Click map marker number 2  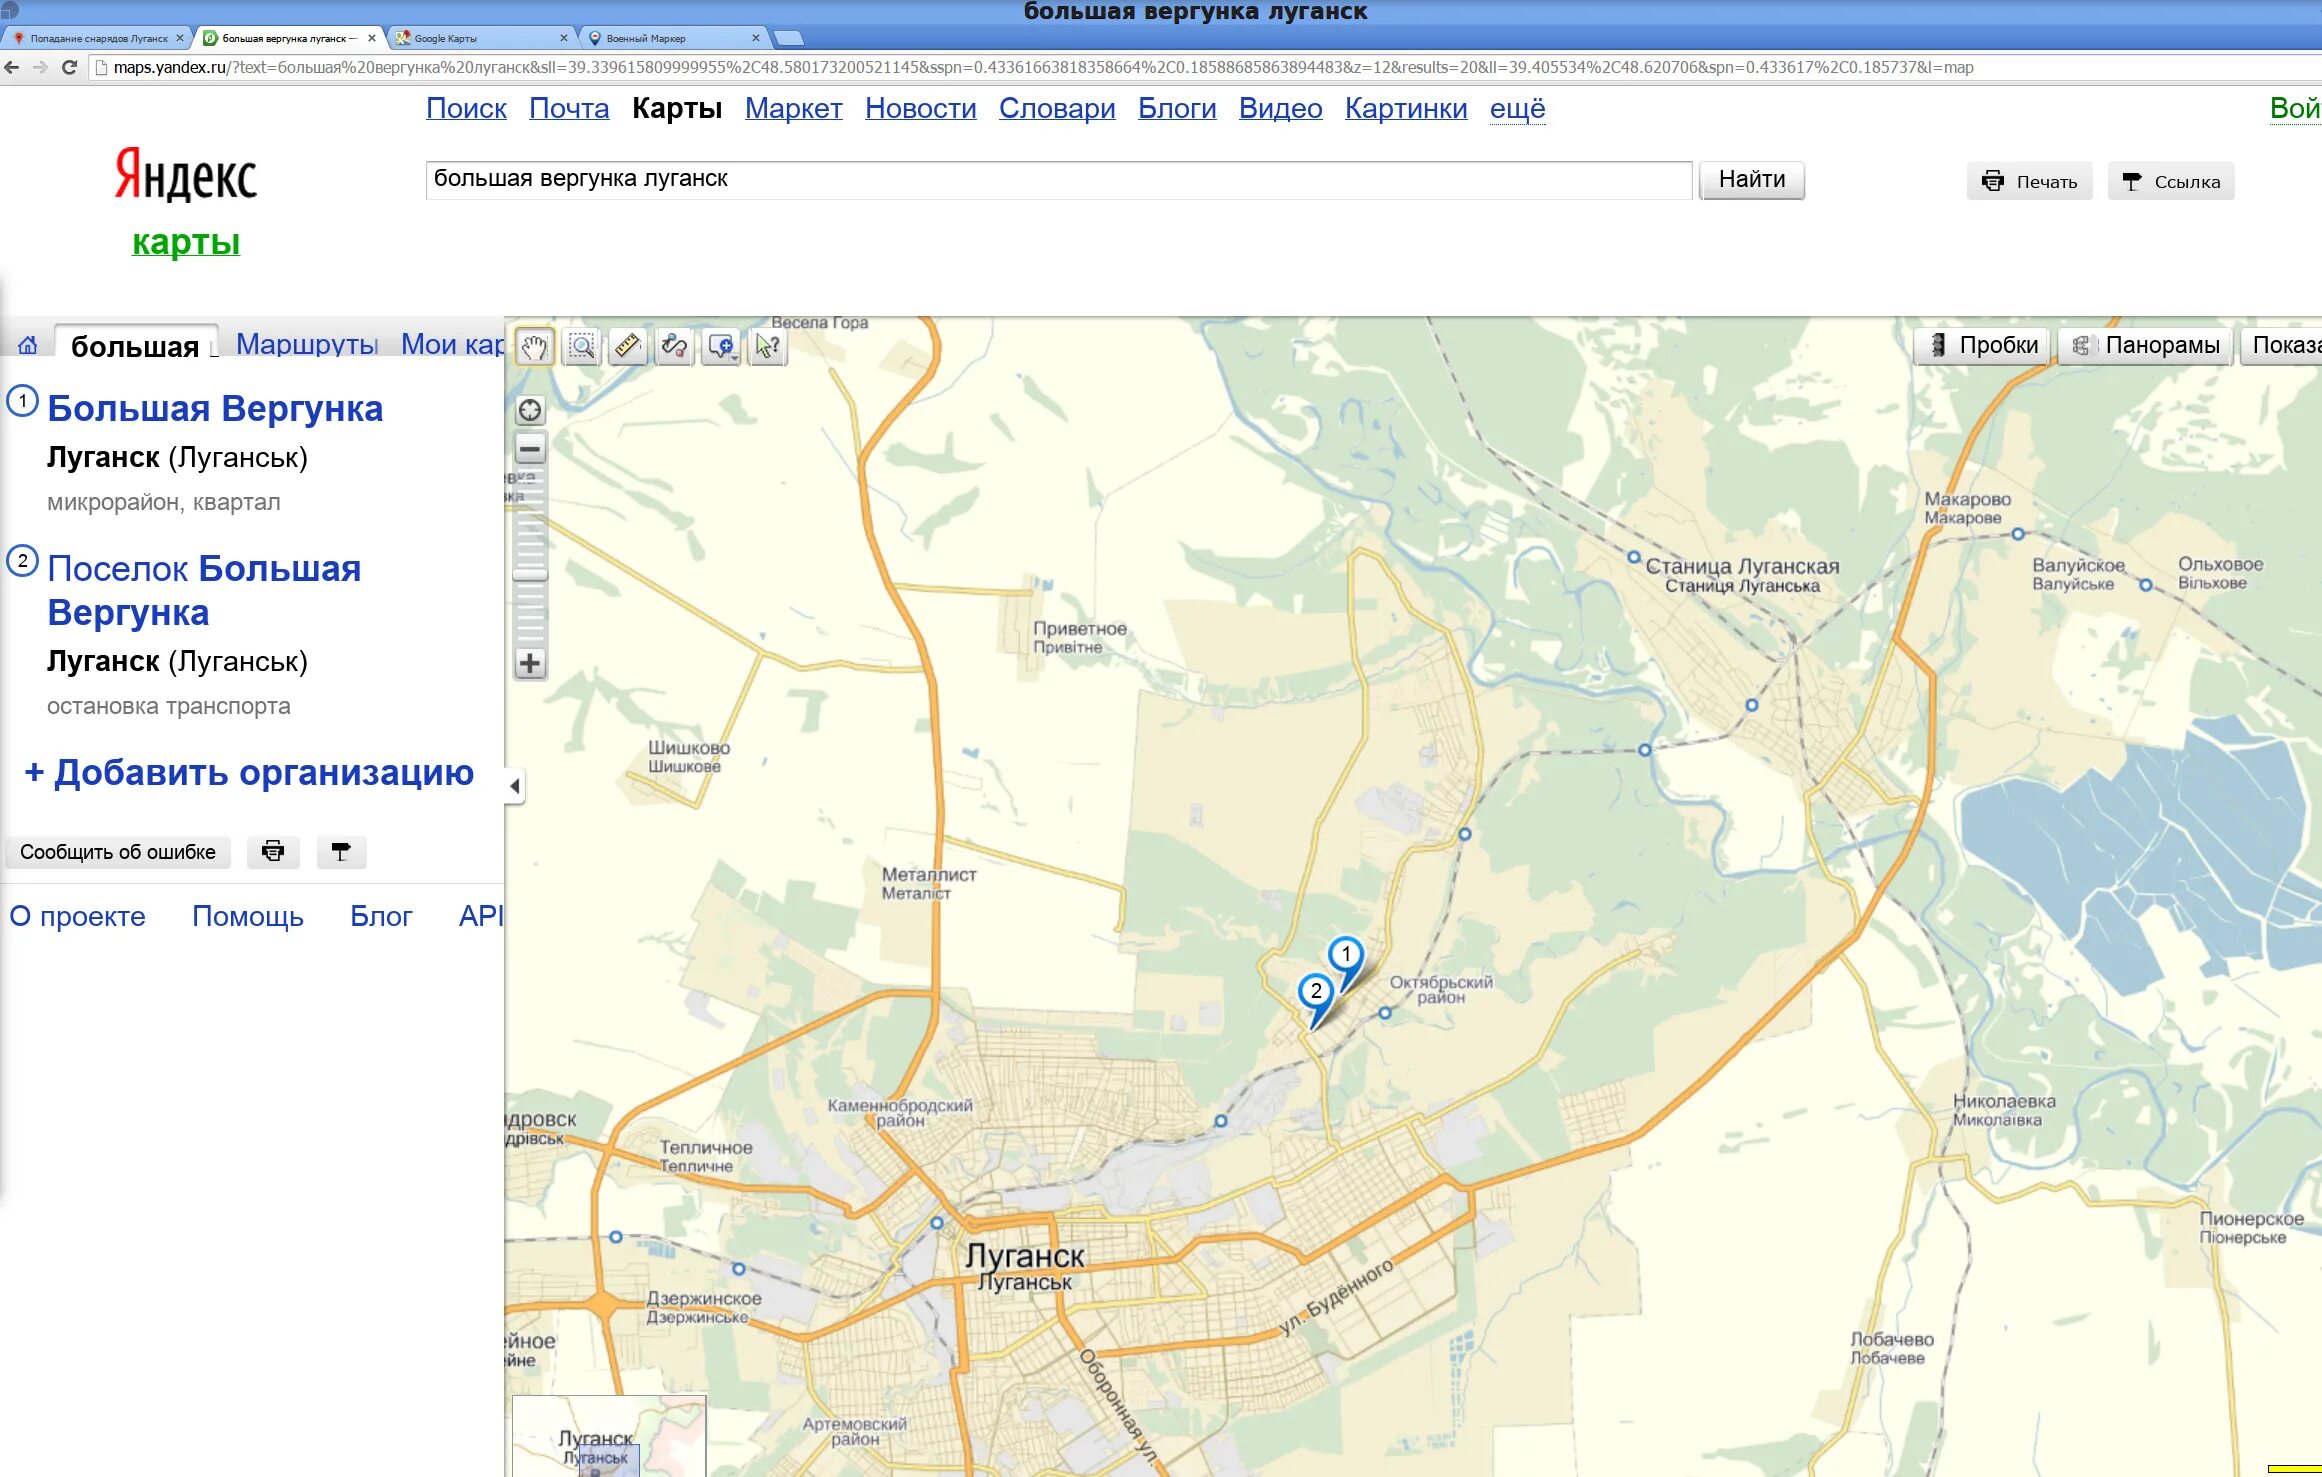click(x=1316, y=992)
